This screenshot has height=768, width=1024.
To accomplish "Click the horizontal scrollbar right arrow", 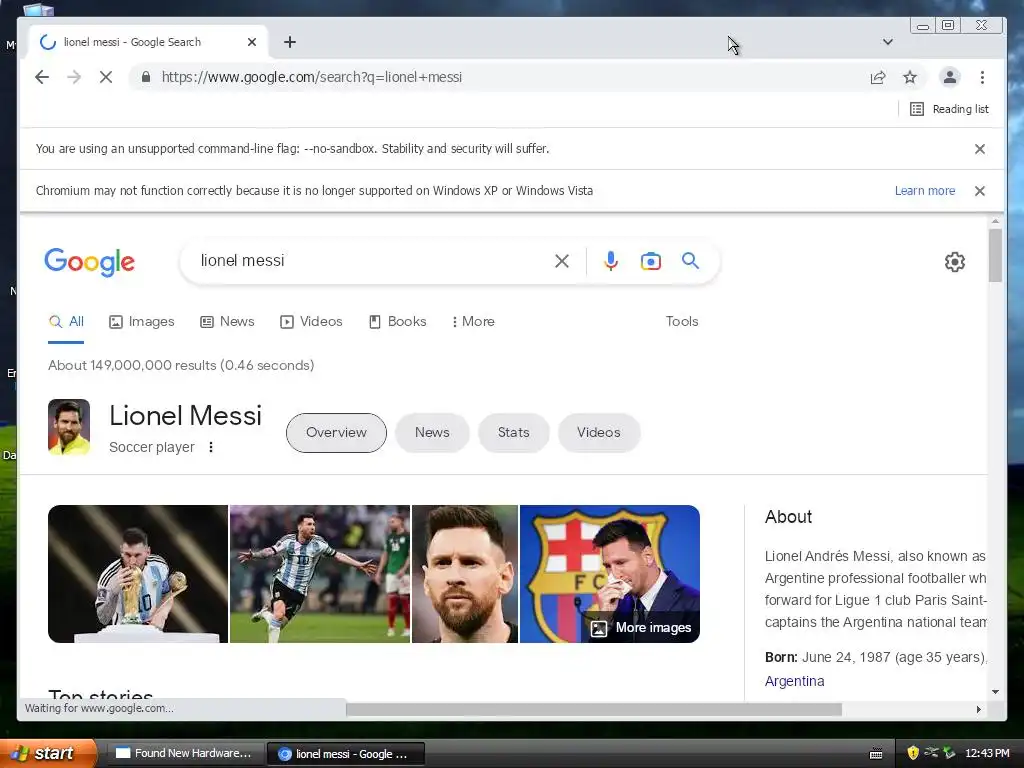I will (978, 709).
